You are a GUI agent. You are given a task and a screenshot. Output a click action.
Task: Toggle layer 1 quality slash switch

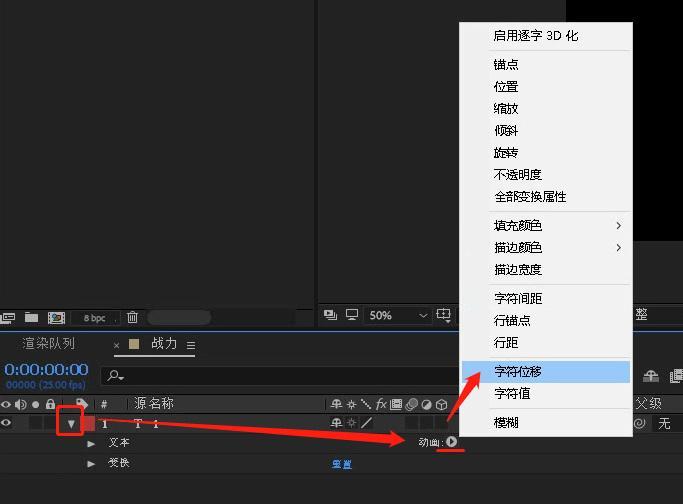(367, 423)
